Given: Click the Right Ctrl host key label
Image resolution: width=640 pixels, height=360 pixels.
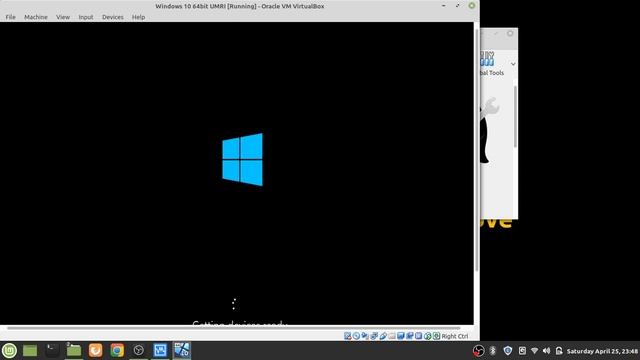Looking at the screenshot, I should point(455,336).
